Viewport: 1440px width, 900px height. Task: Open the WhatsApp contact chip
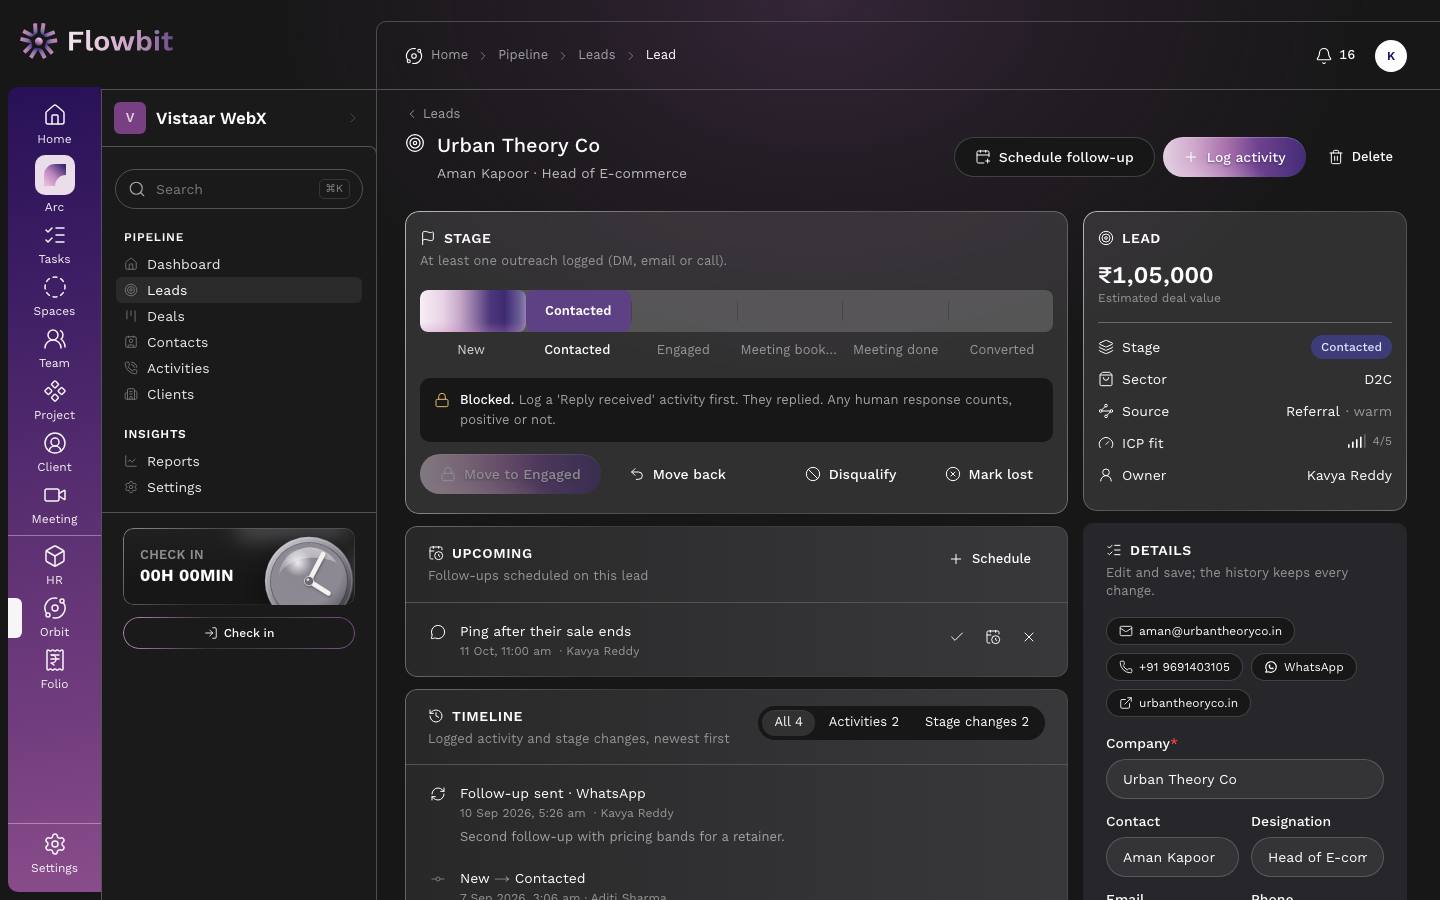point(1304,667)
